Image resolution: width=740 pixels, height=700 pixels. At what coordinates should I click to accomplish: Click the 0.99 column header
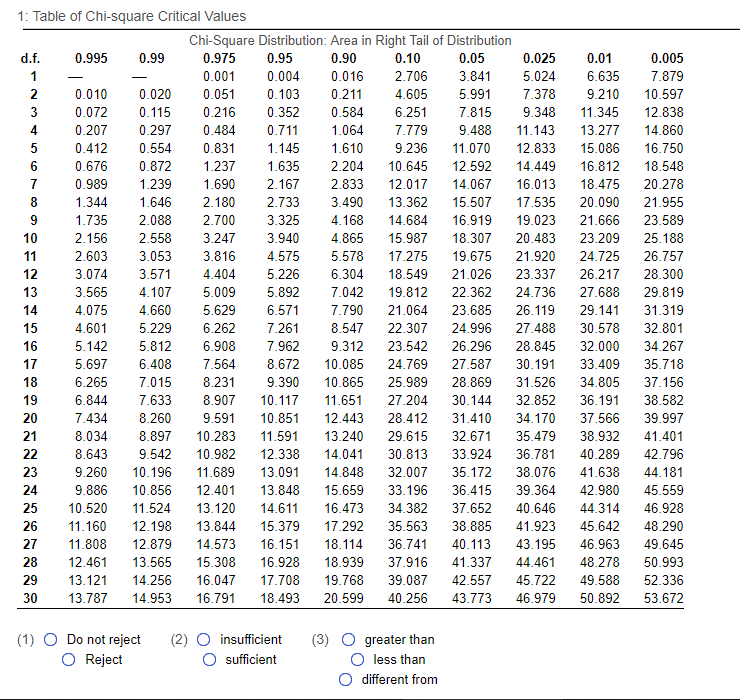(x=151, y=59)
